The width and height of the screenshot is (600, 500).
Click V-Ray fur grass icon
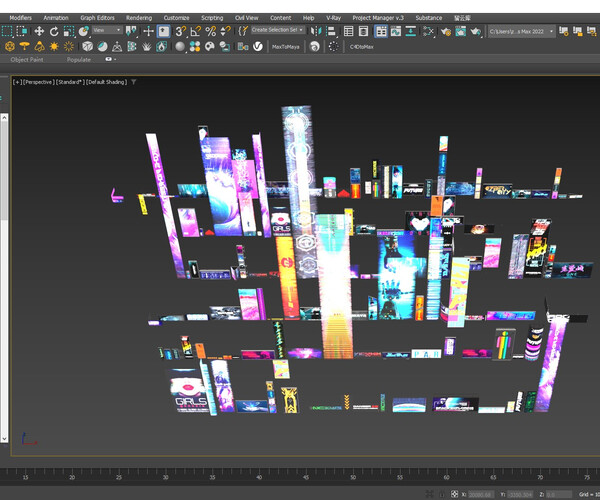point(147,47)
